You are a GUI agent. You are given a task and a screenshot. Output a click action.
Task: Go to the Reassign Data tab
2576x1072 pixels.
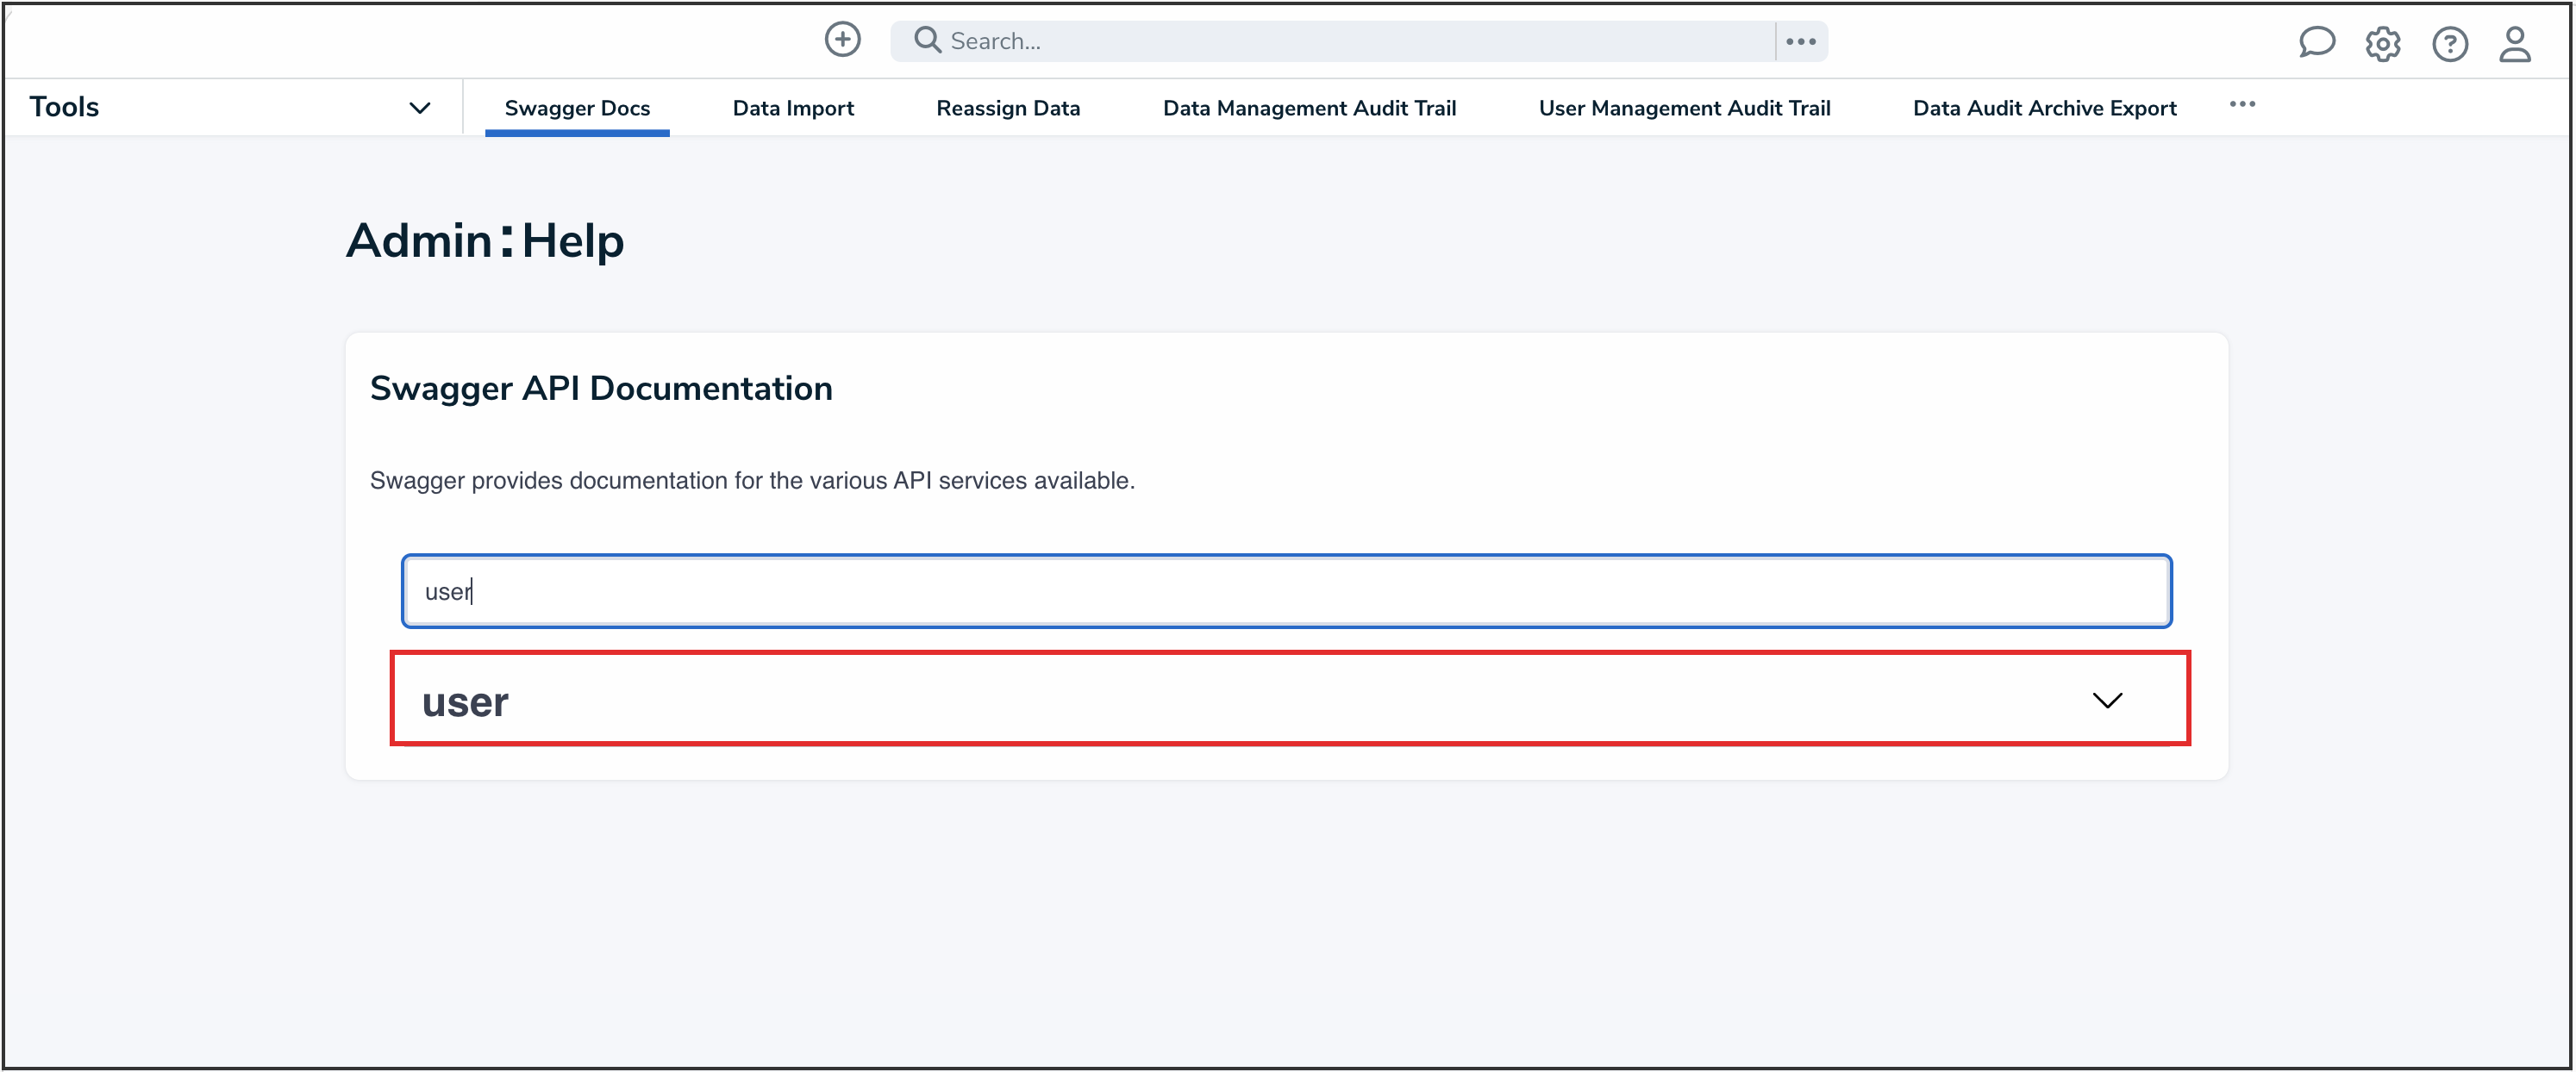tap(1008, 108)
